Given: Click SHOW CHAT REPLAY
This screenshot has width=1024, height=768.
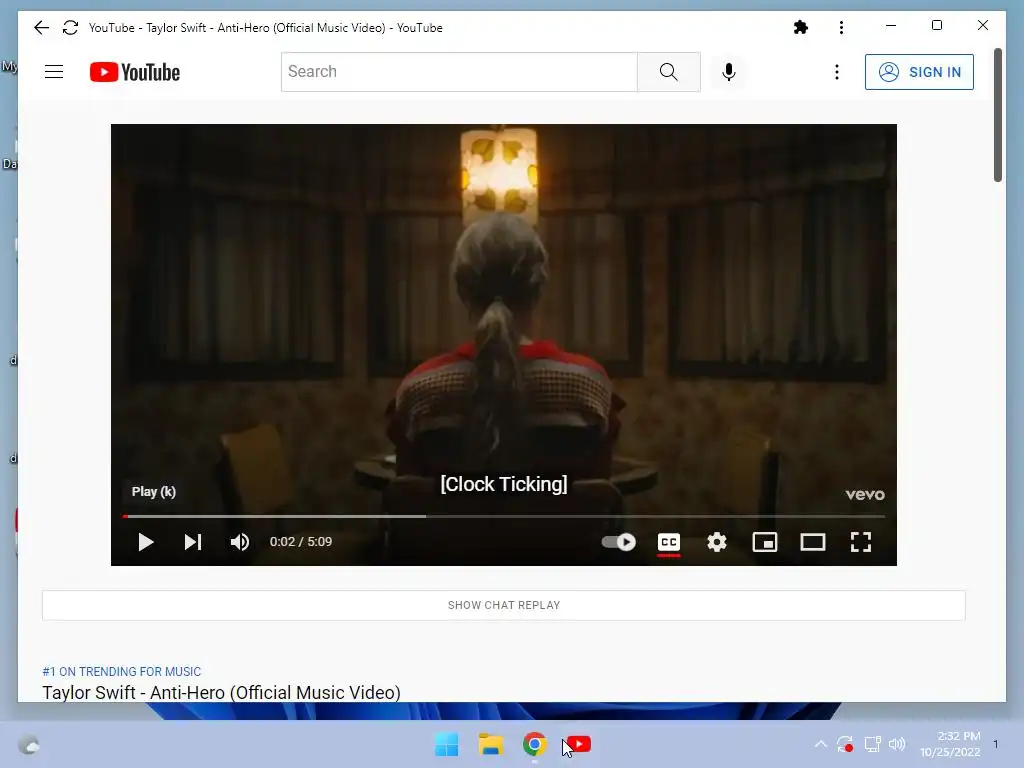Looking at the screenshot, I should tap(504, 605).
